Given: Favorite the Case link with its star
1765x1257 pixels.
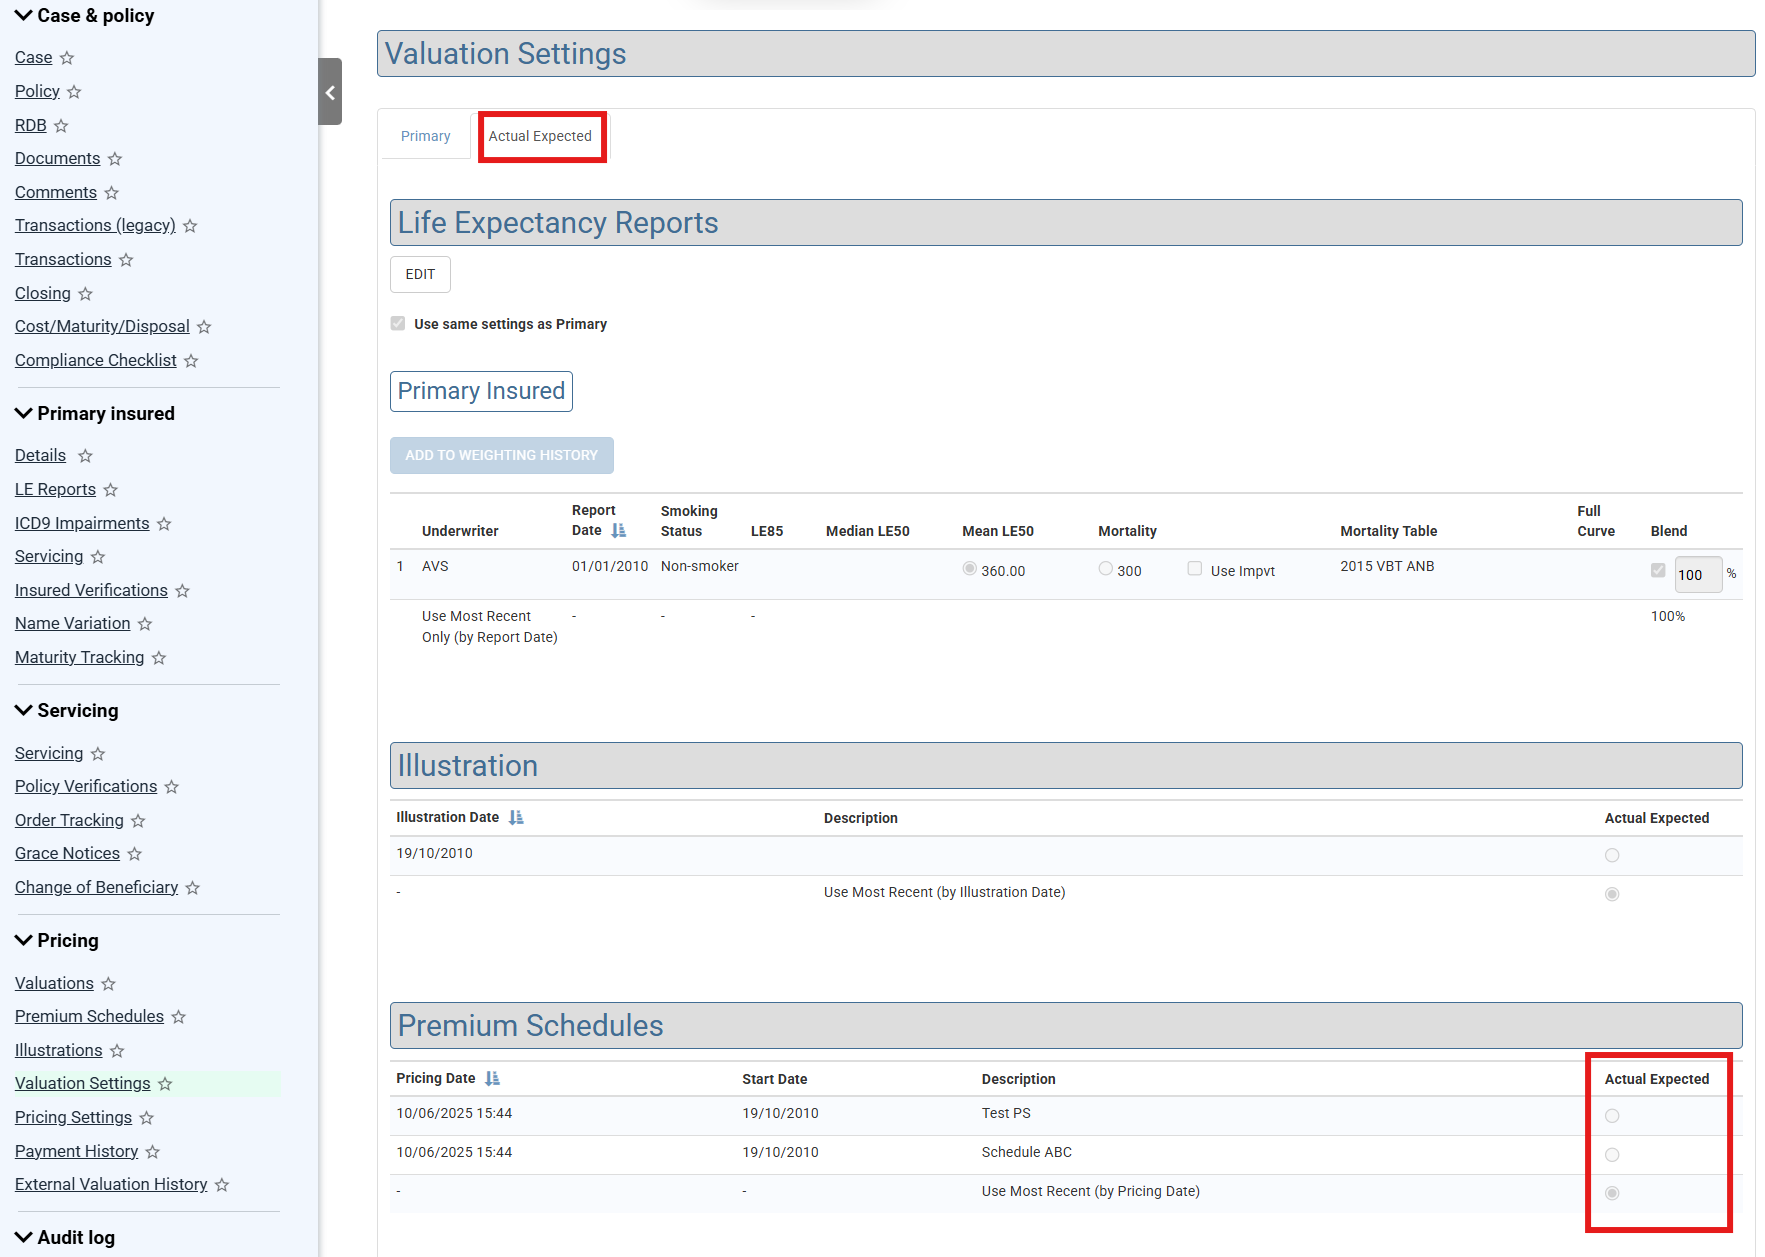Looking at the screenshot, I should (67, 58).
